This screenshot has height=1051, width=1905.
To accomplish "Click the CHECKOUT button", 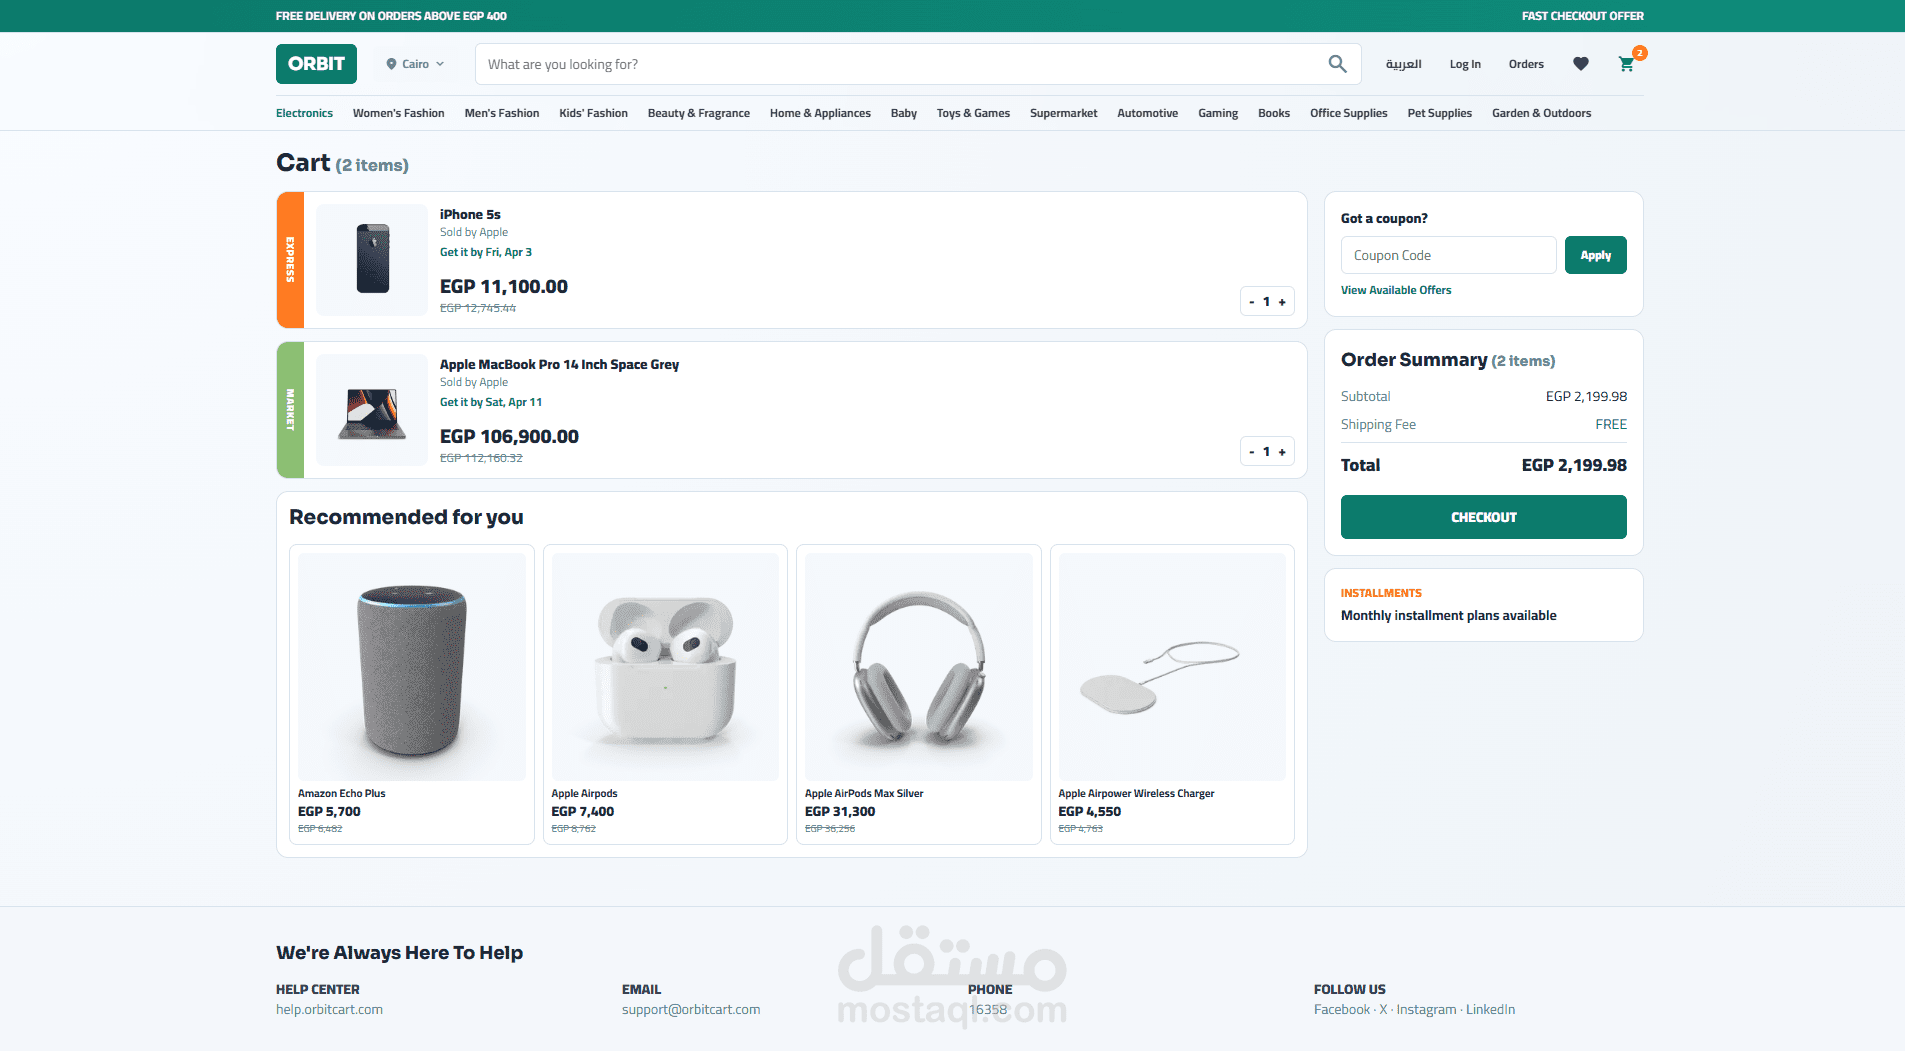I will (x=1483, y=517).
